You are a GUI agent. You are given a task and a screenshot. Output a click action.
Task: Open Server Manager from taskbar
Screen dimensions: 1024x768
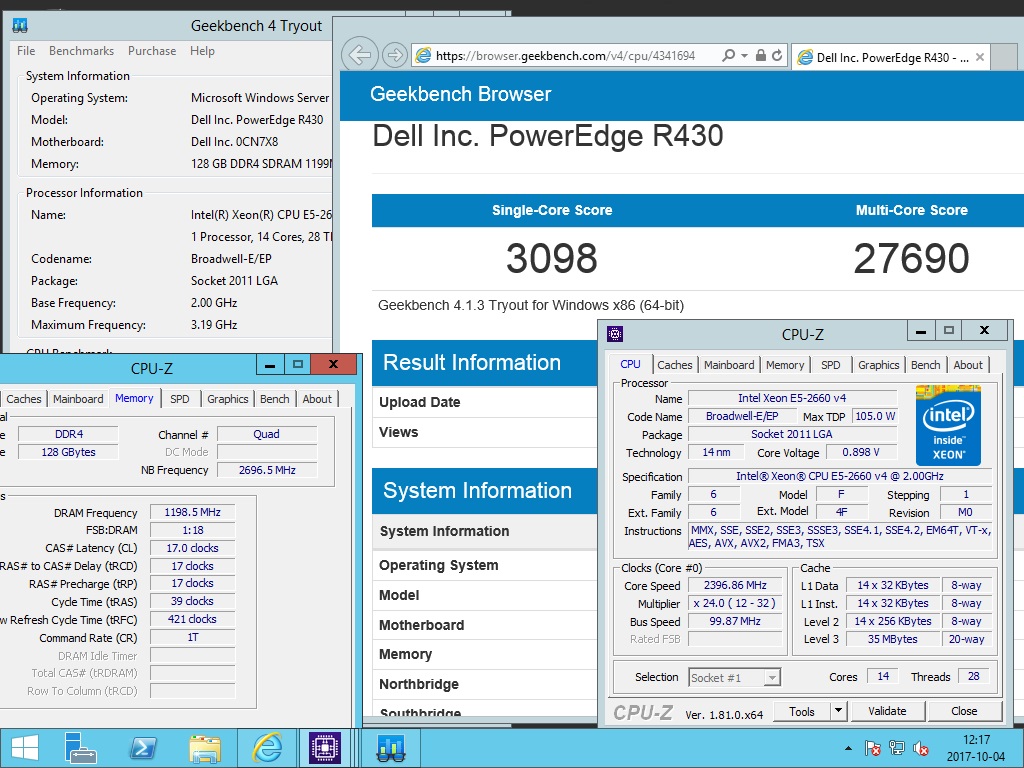tap(81, 748)
